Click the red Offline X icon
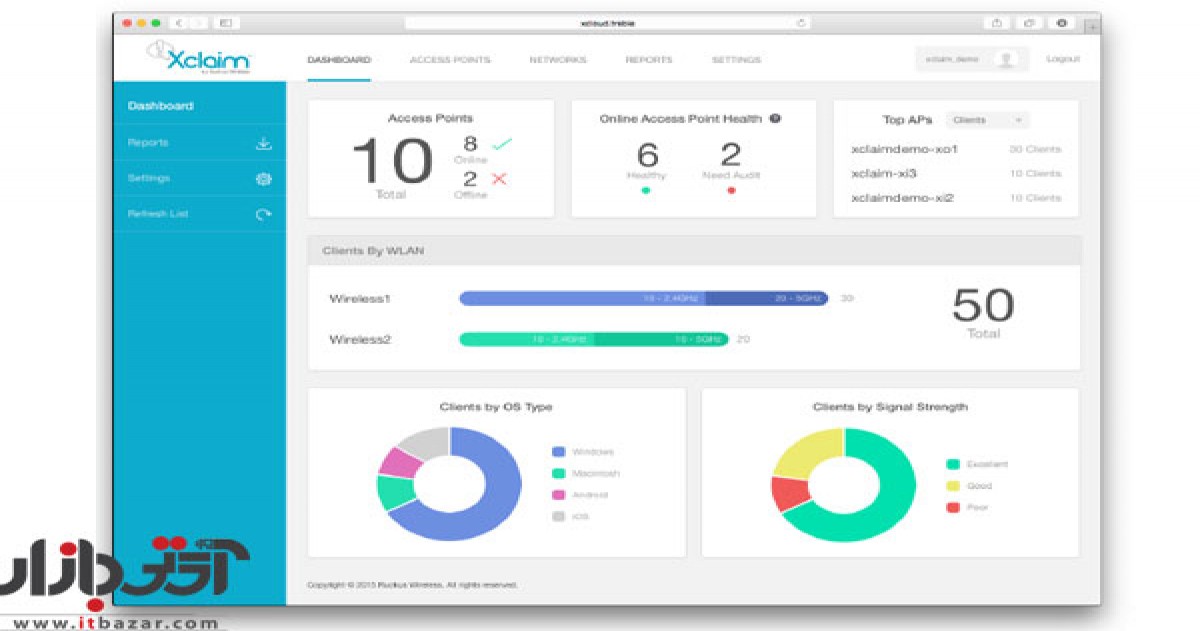Viewport: 1200px width, 631px height. [500, 179]
